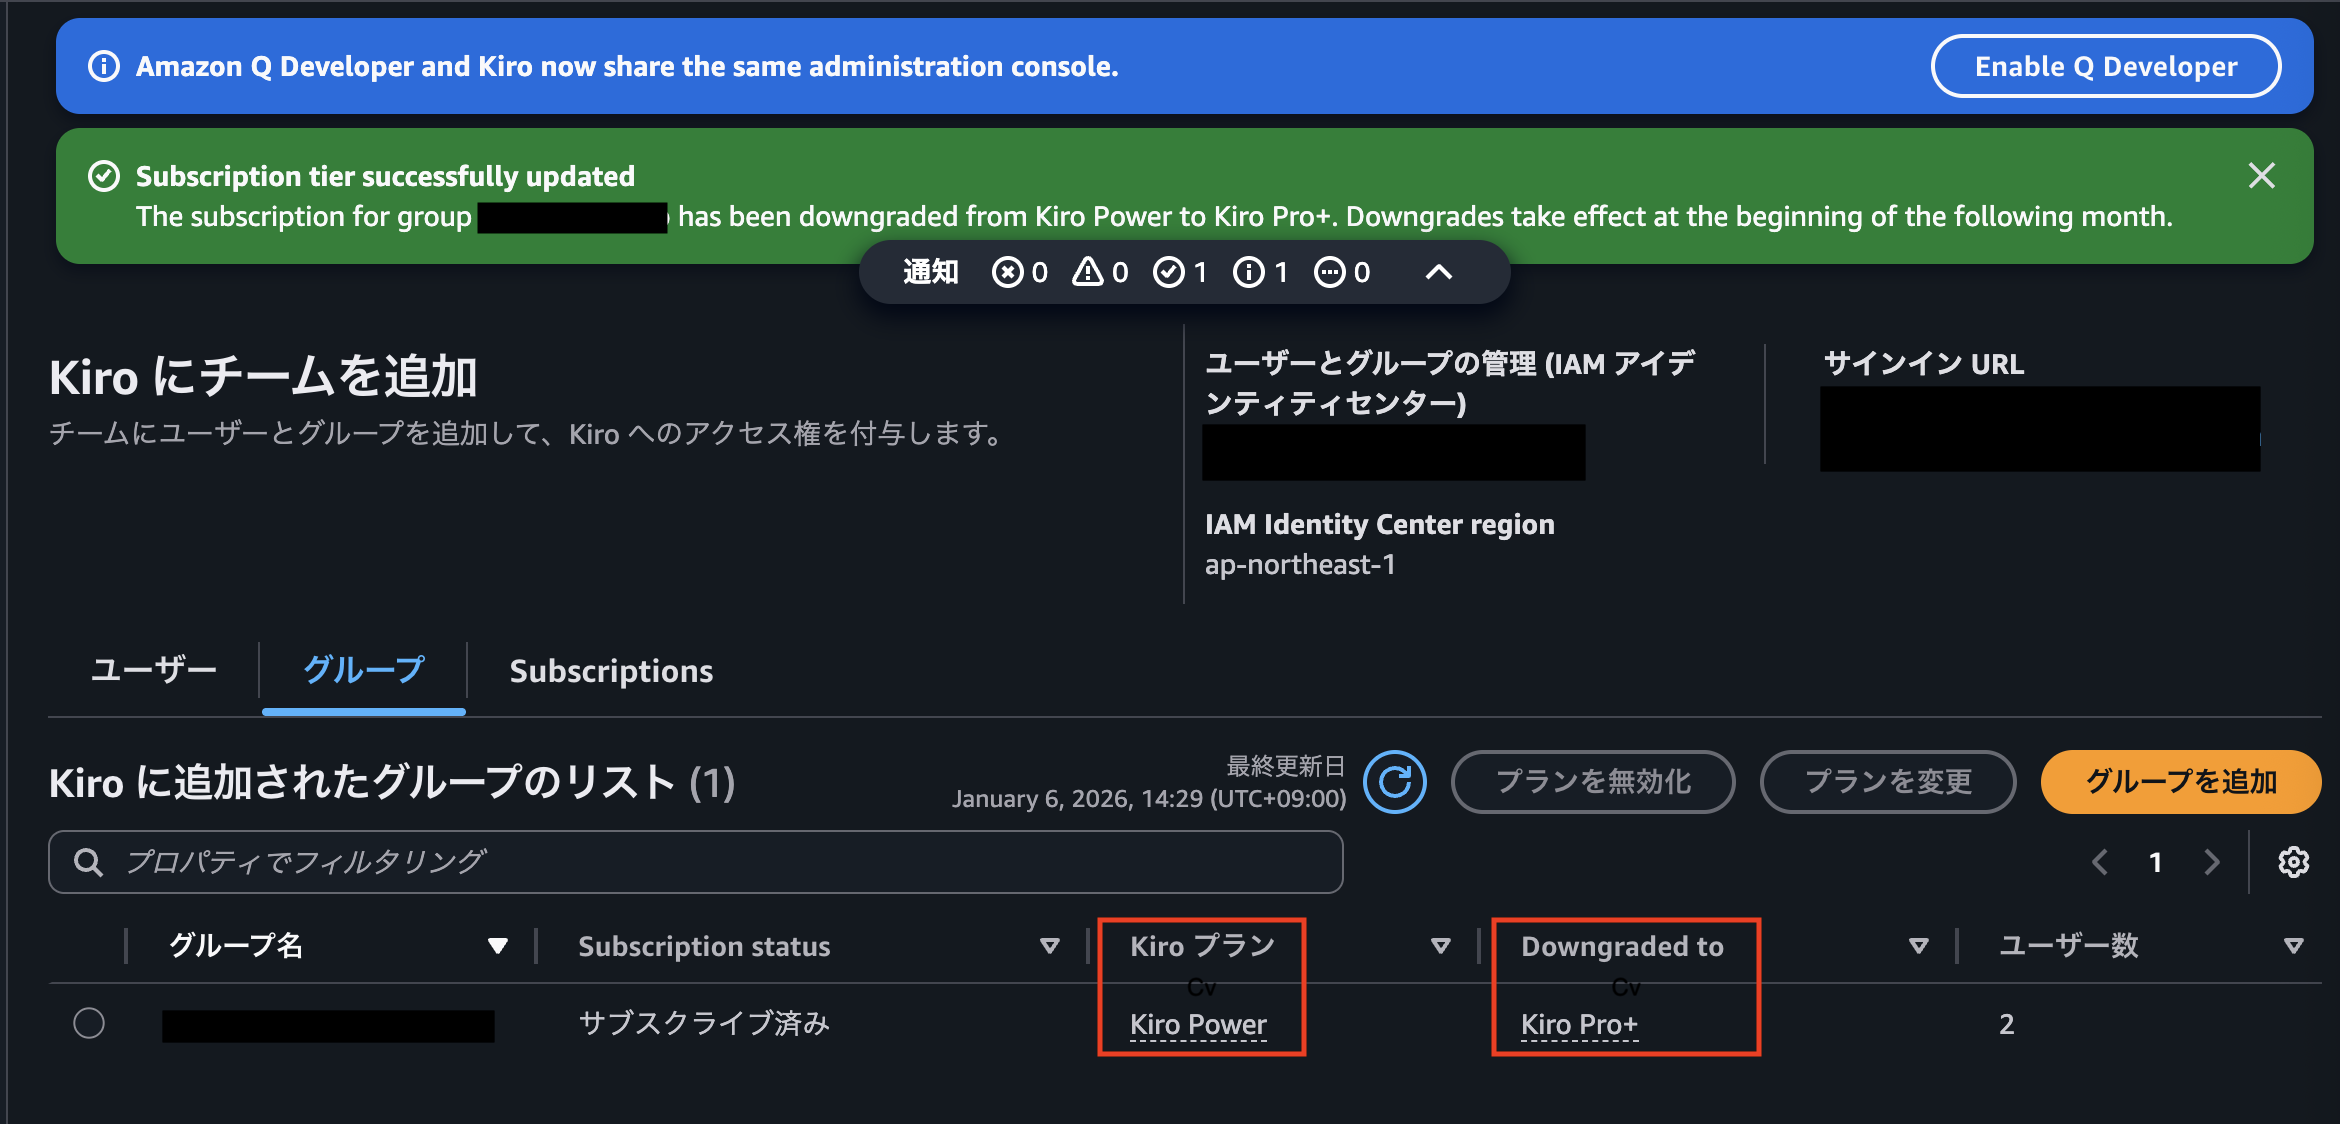
Task: Go to next page with right pagination arrow
Action: (x=2210, y=861)
